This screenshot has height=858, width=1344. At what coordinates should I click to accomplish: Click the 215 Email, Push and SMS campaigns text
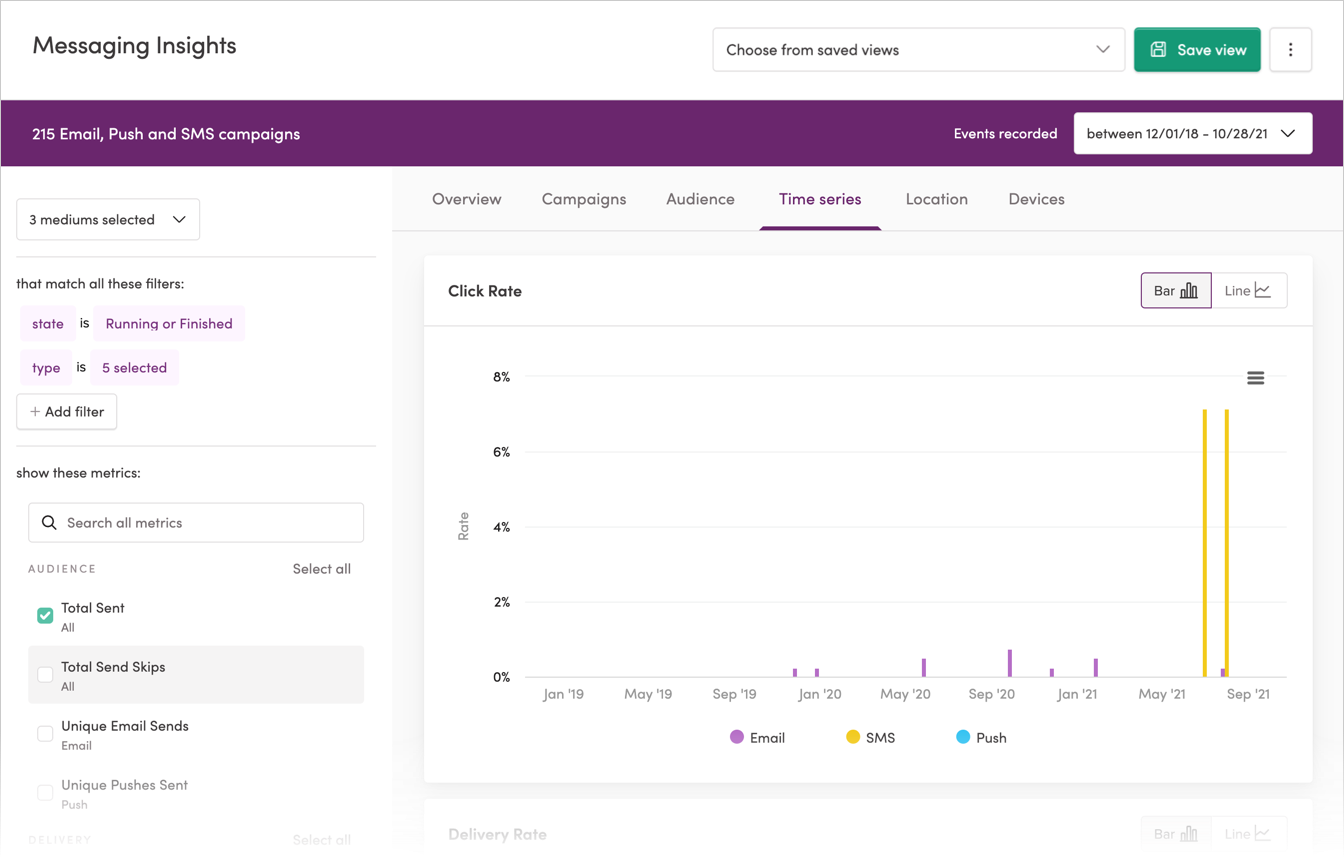pyautogui.click(x=166, y=133)
